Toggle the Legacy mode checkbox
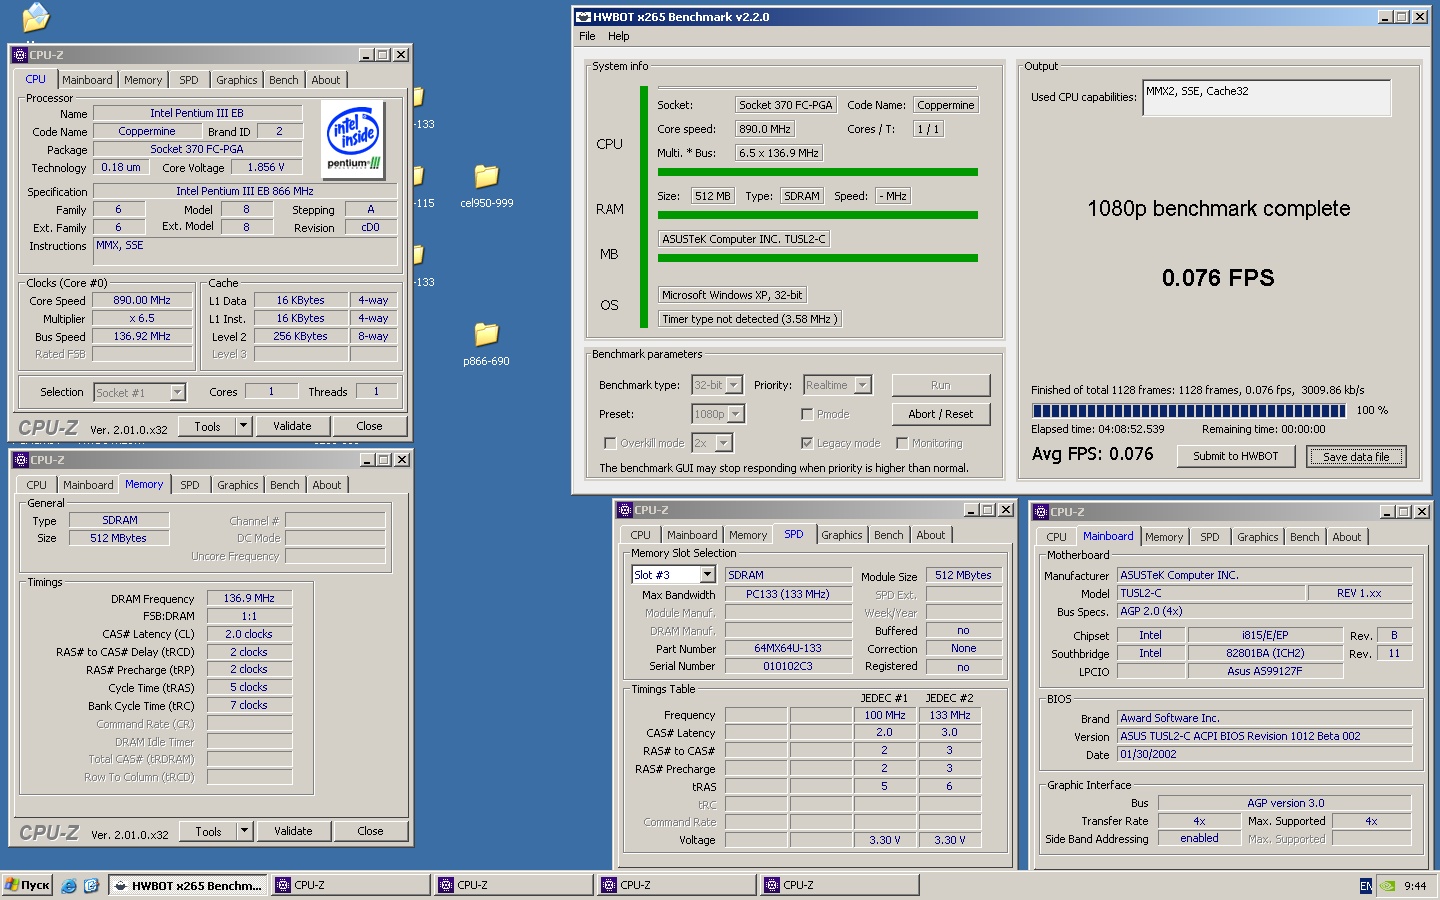 point(807,443)
